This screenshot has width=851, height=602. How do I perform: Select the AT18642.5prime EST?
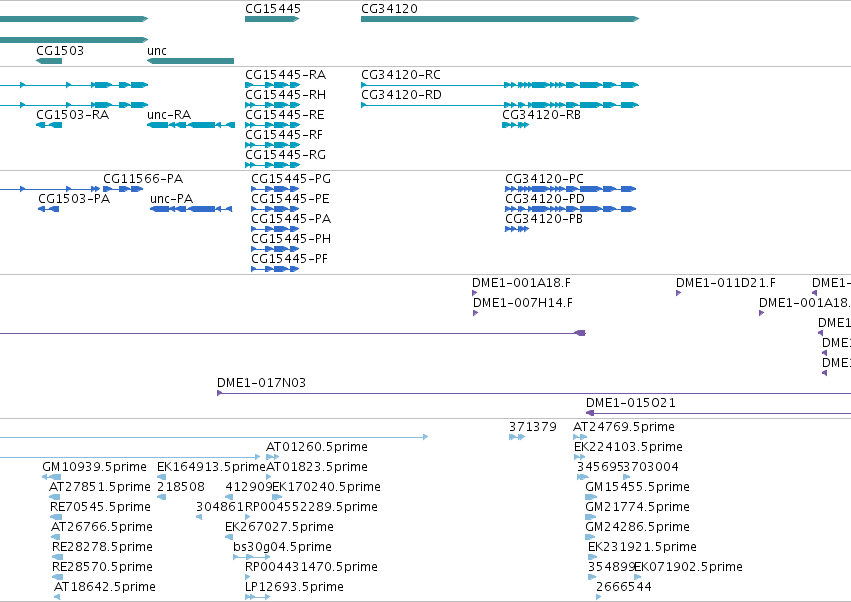[57, 597]
